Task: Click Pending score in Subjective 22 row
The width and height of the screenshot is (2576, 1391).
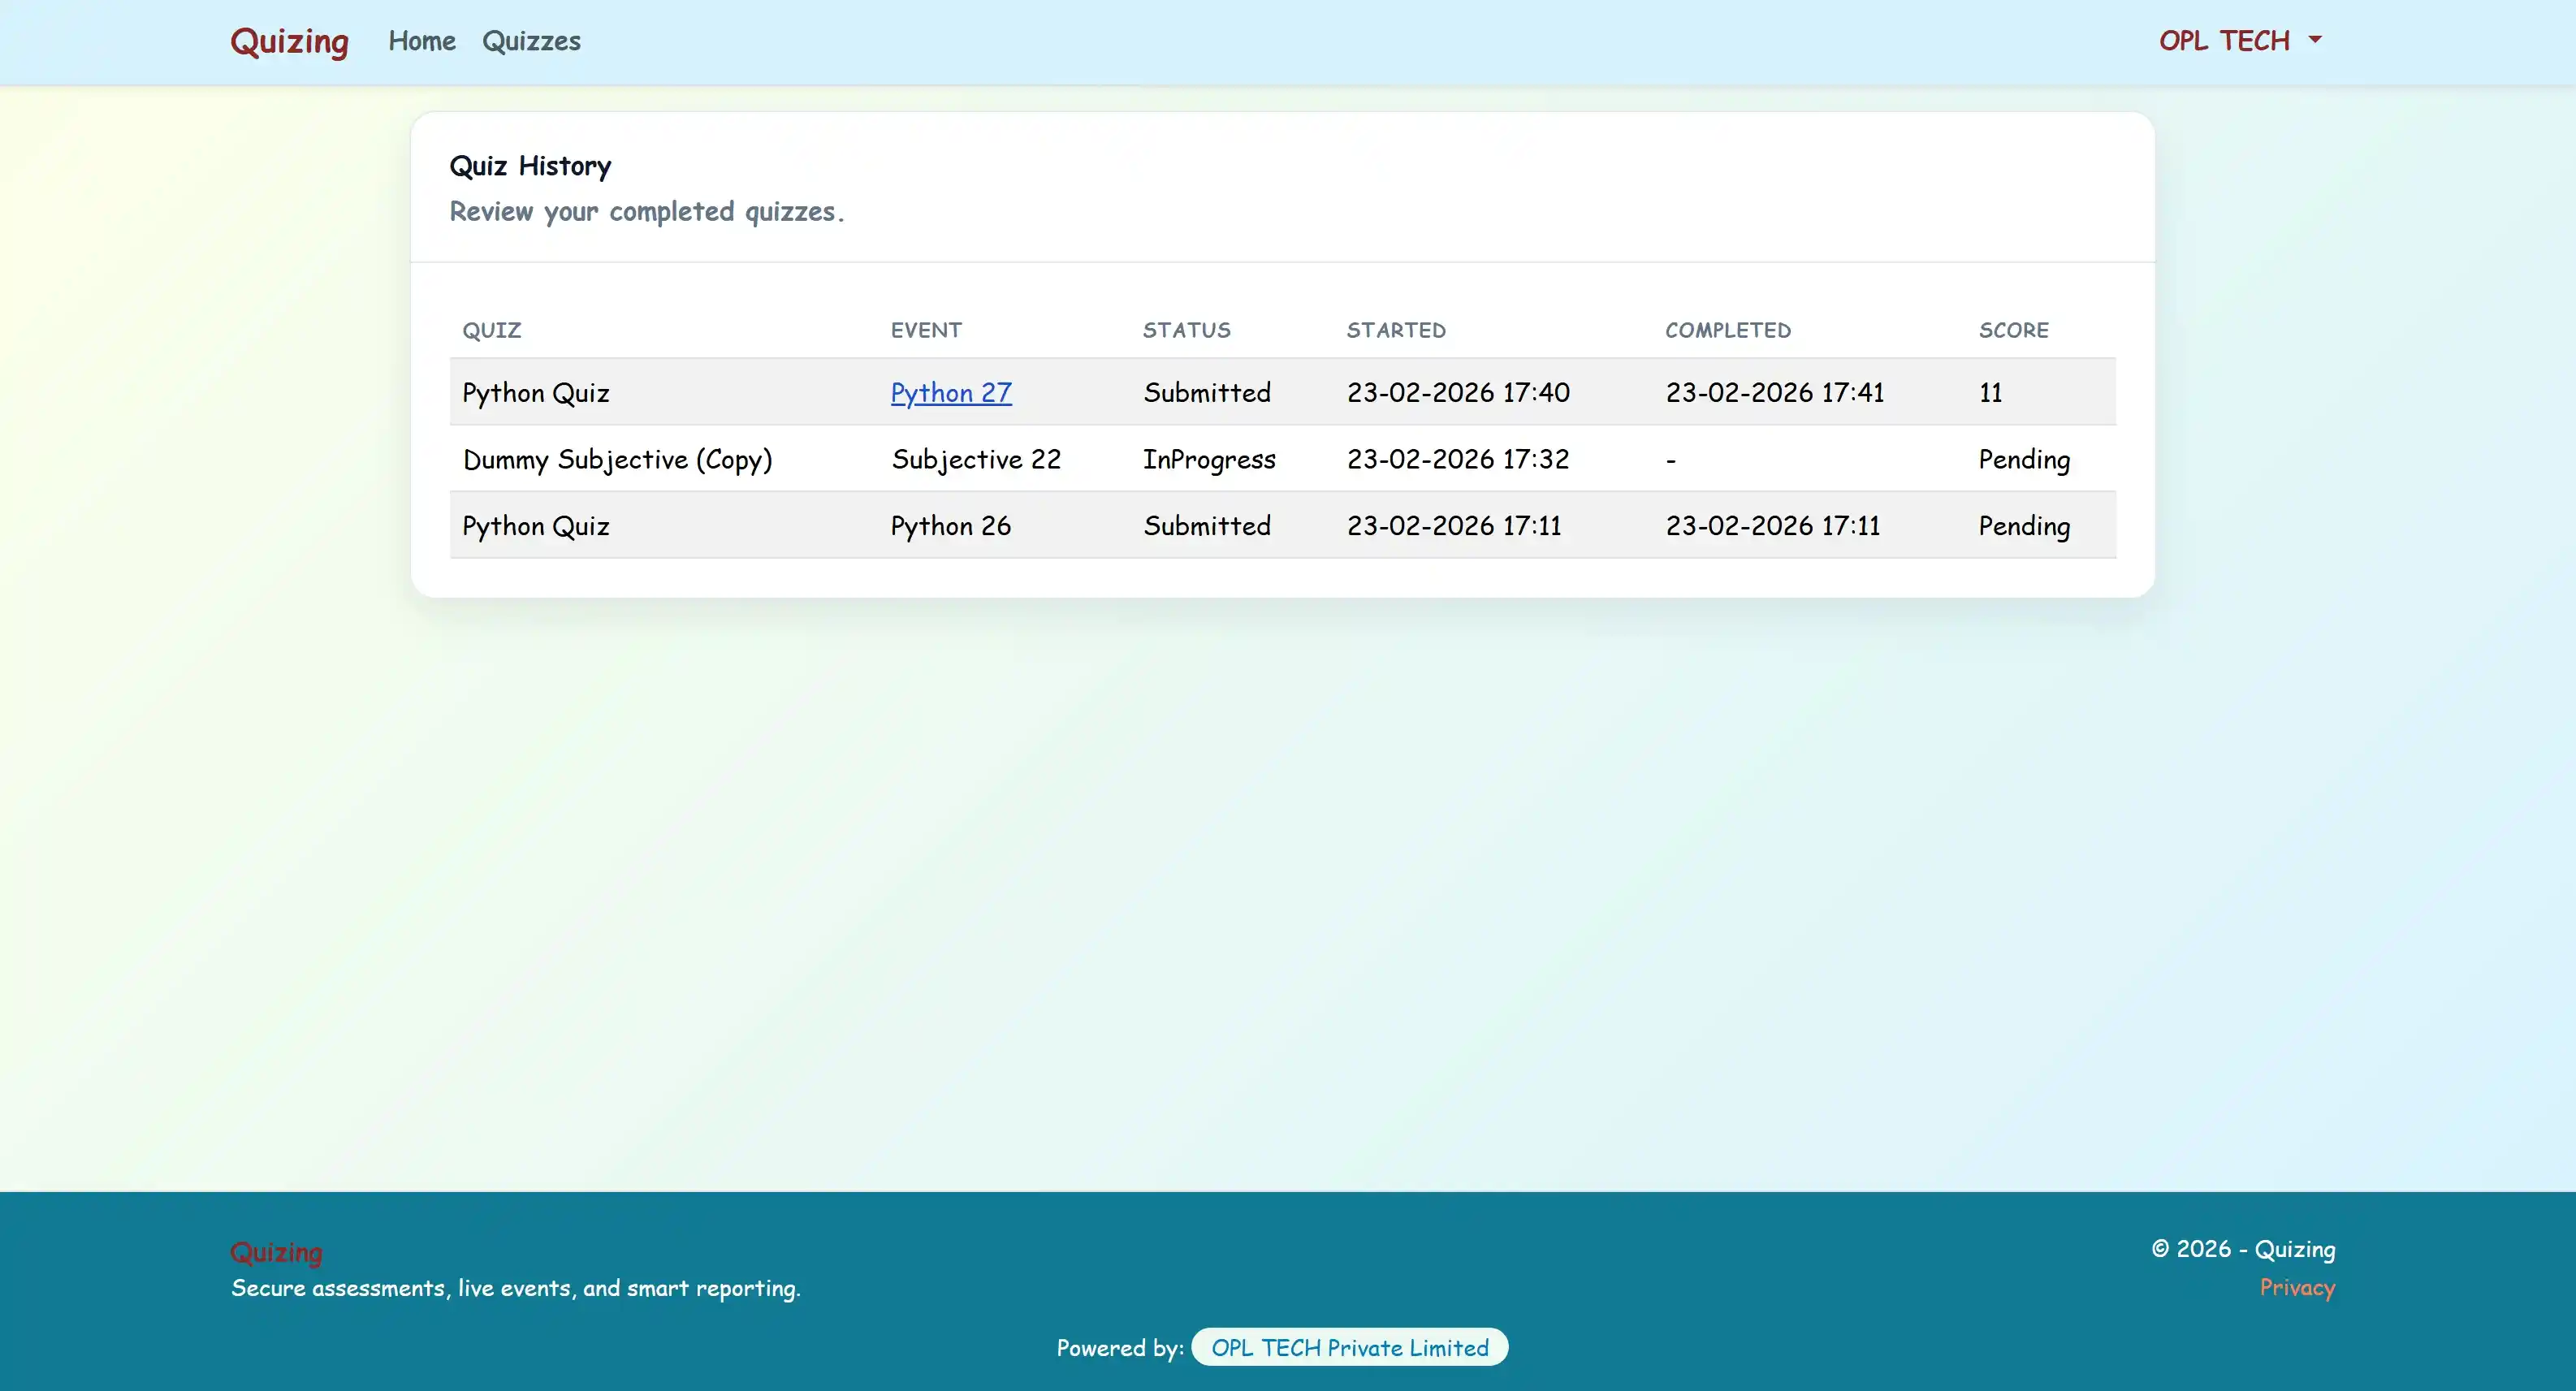Action: click(2024, 459)
